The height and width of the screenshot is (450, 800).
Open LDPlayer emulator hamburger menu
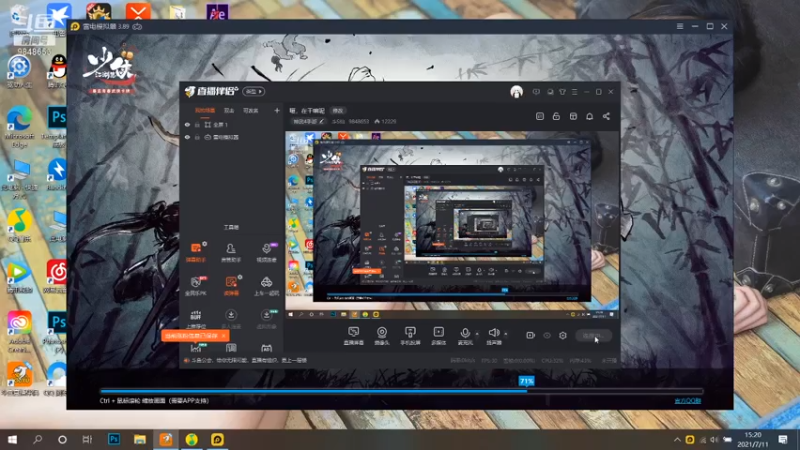[680, 26]
